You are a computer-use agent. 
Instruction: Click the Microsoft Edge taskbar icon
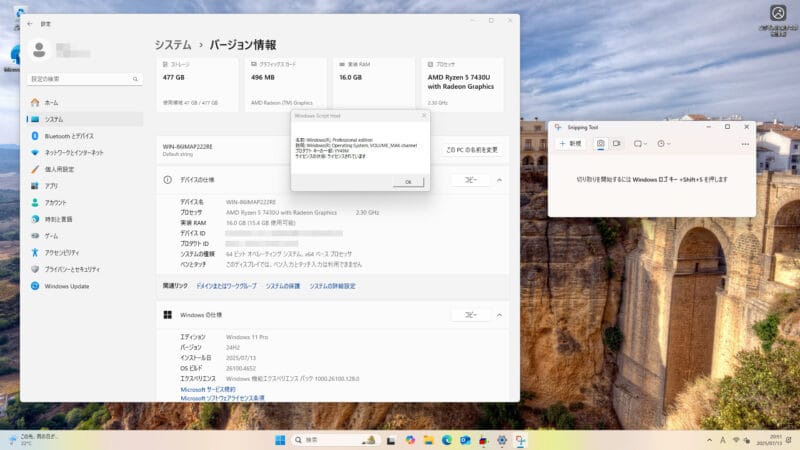pyautogui.click(x=446, y=440)
